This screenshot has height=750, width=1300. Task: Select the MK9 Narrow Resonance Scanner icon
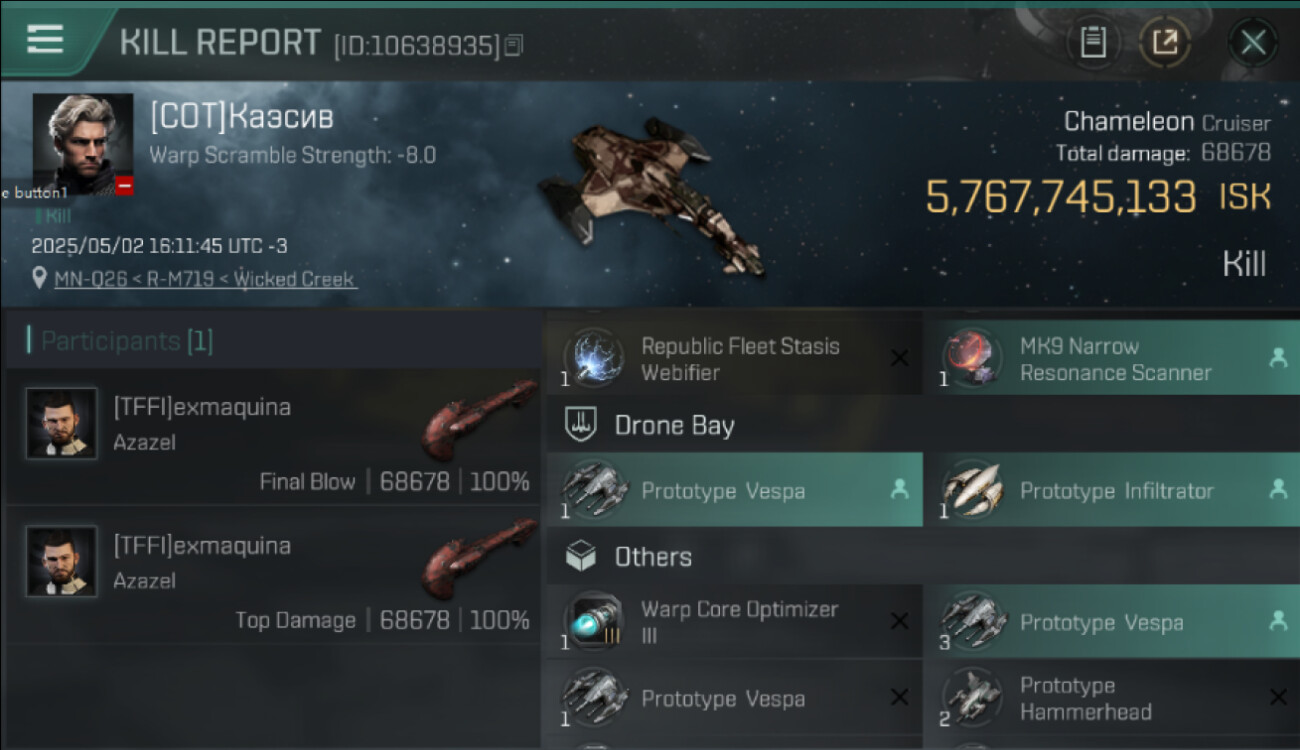(x=972, y=358)
